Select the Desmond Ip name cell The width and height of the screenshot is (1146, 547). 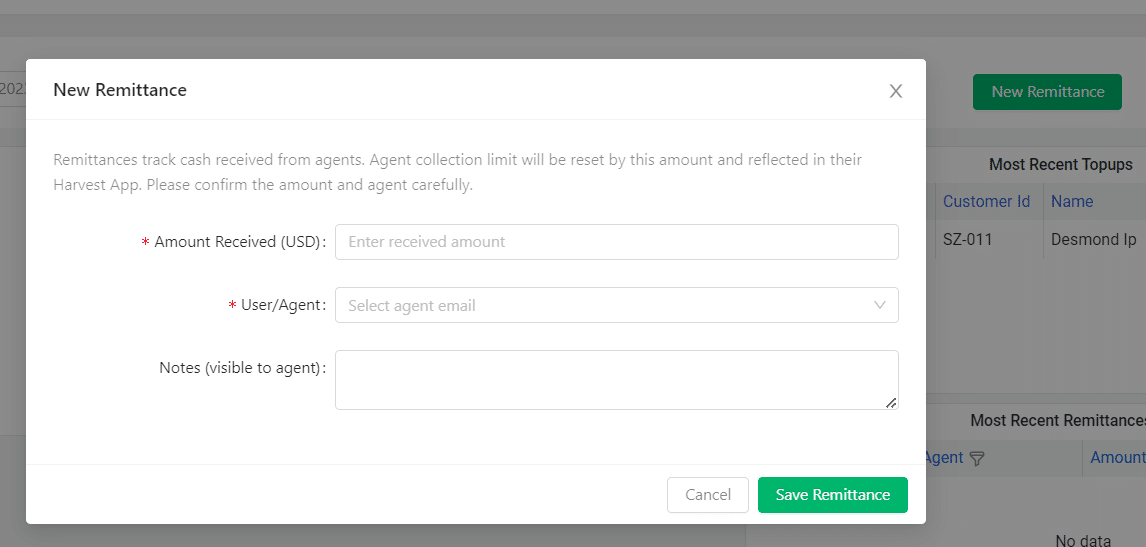coord(1094,240)
